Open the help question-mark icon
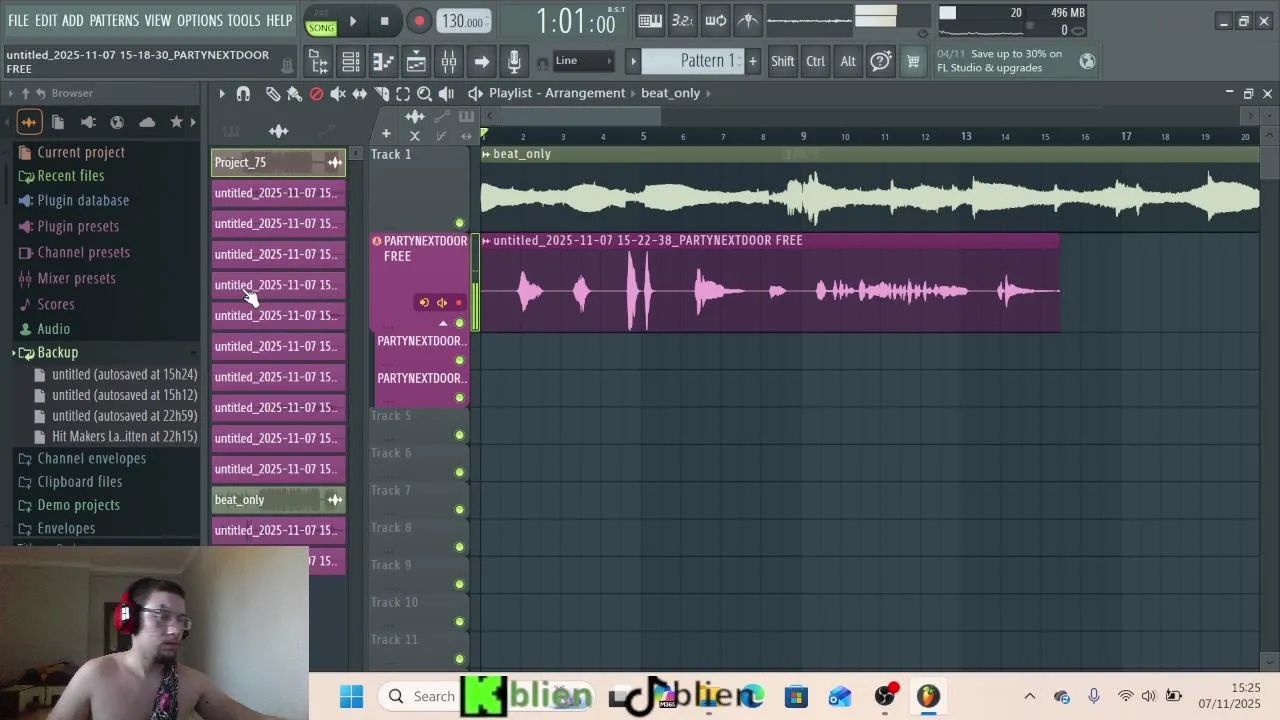This screenshot has height=720, width=1280. (880, 61)
